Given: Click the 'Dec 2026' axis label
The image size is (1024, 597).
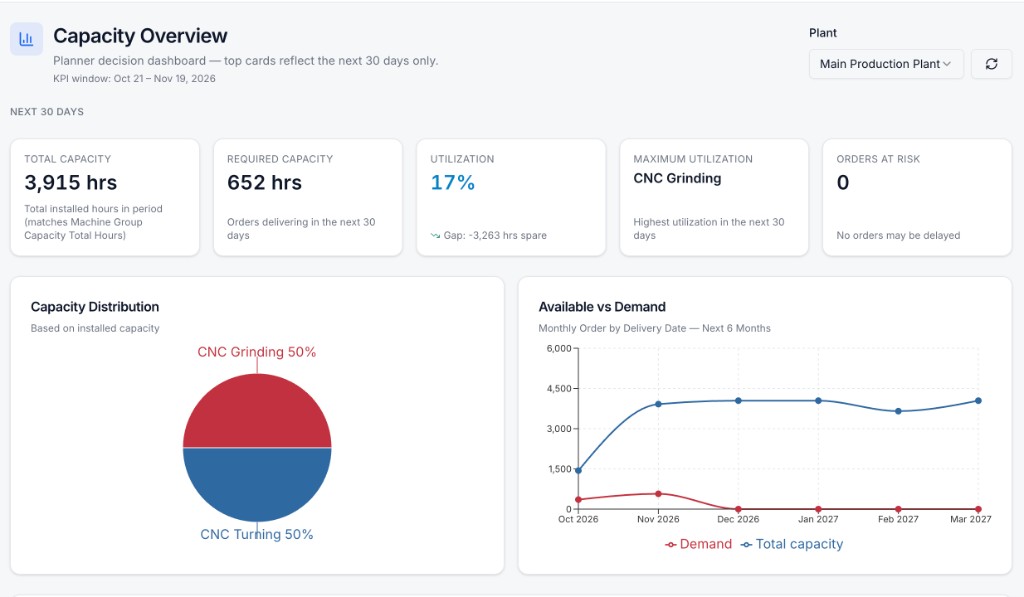Looking at the screenshot, I should click(x=738, y=519).
